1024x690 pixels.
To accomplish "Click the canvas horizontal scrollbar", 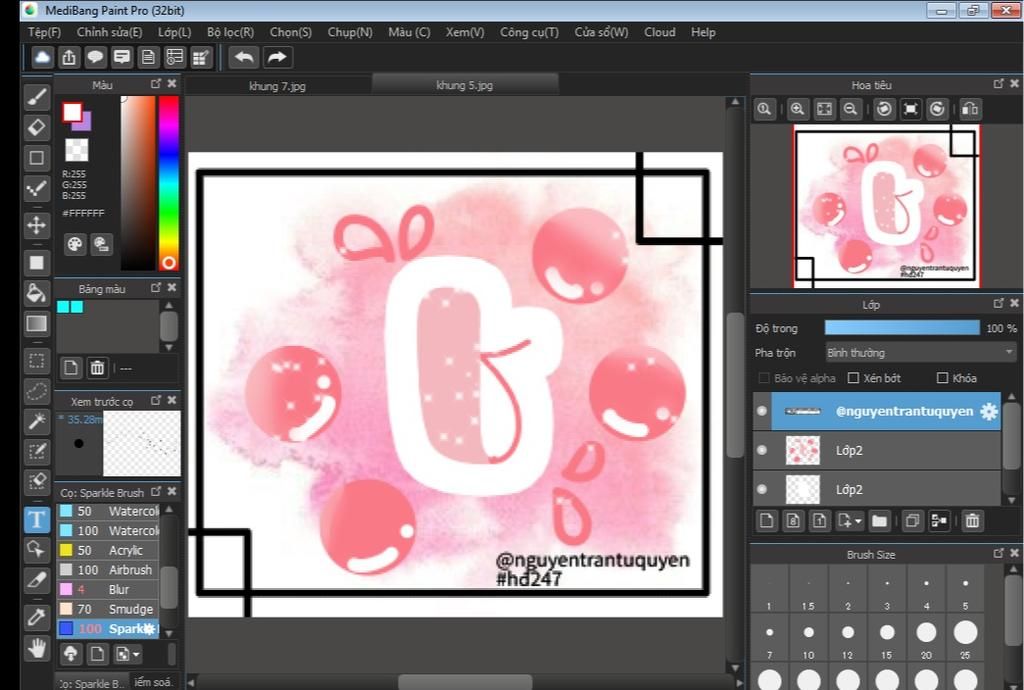I will click(x=464, y=683).
